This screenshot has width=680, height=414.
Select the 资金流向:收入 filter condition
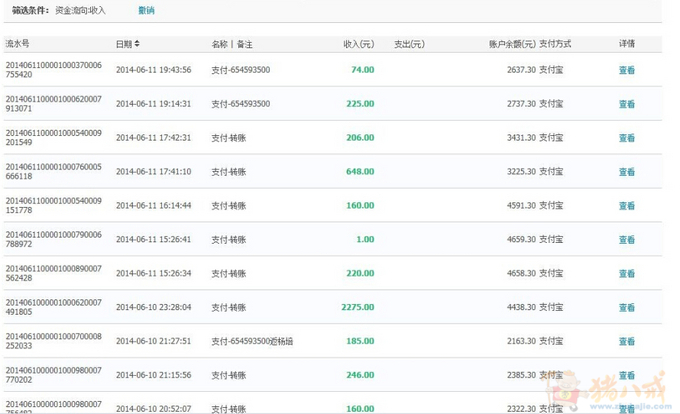pos(82,10)
